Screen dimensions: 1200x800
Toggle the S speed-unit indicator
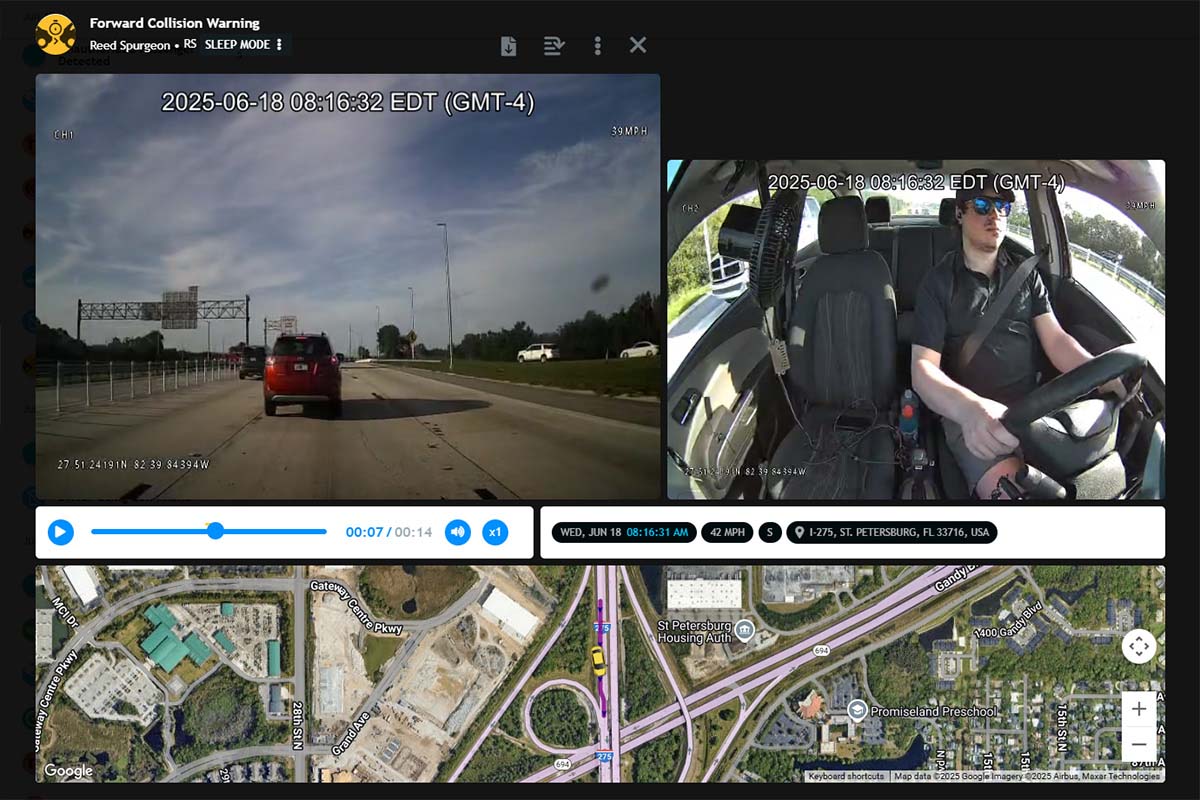pos(769,532)
